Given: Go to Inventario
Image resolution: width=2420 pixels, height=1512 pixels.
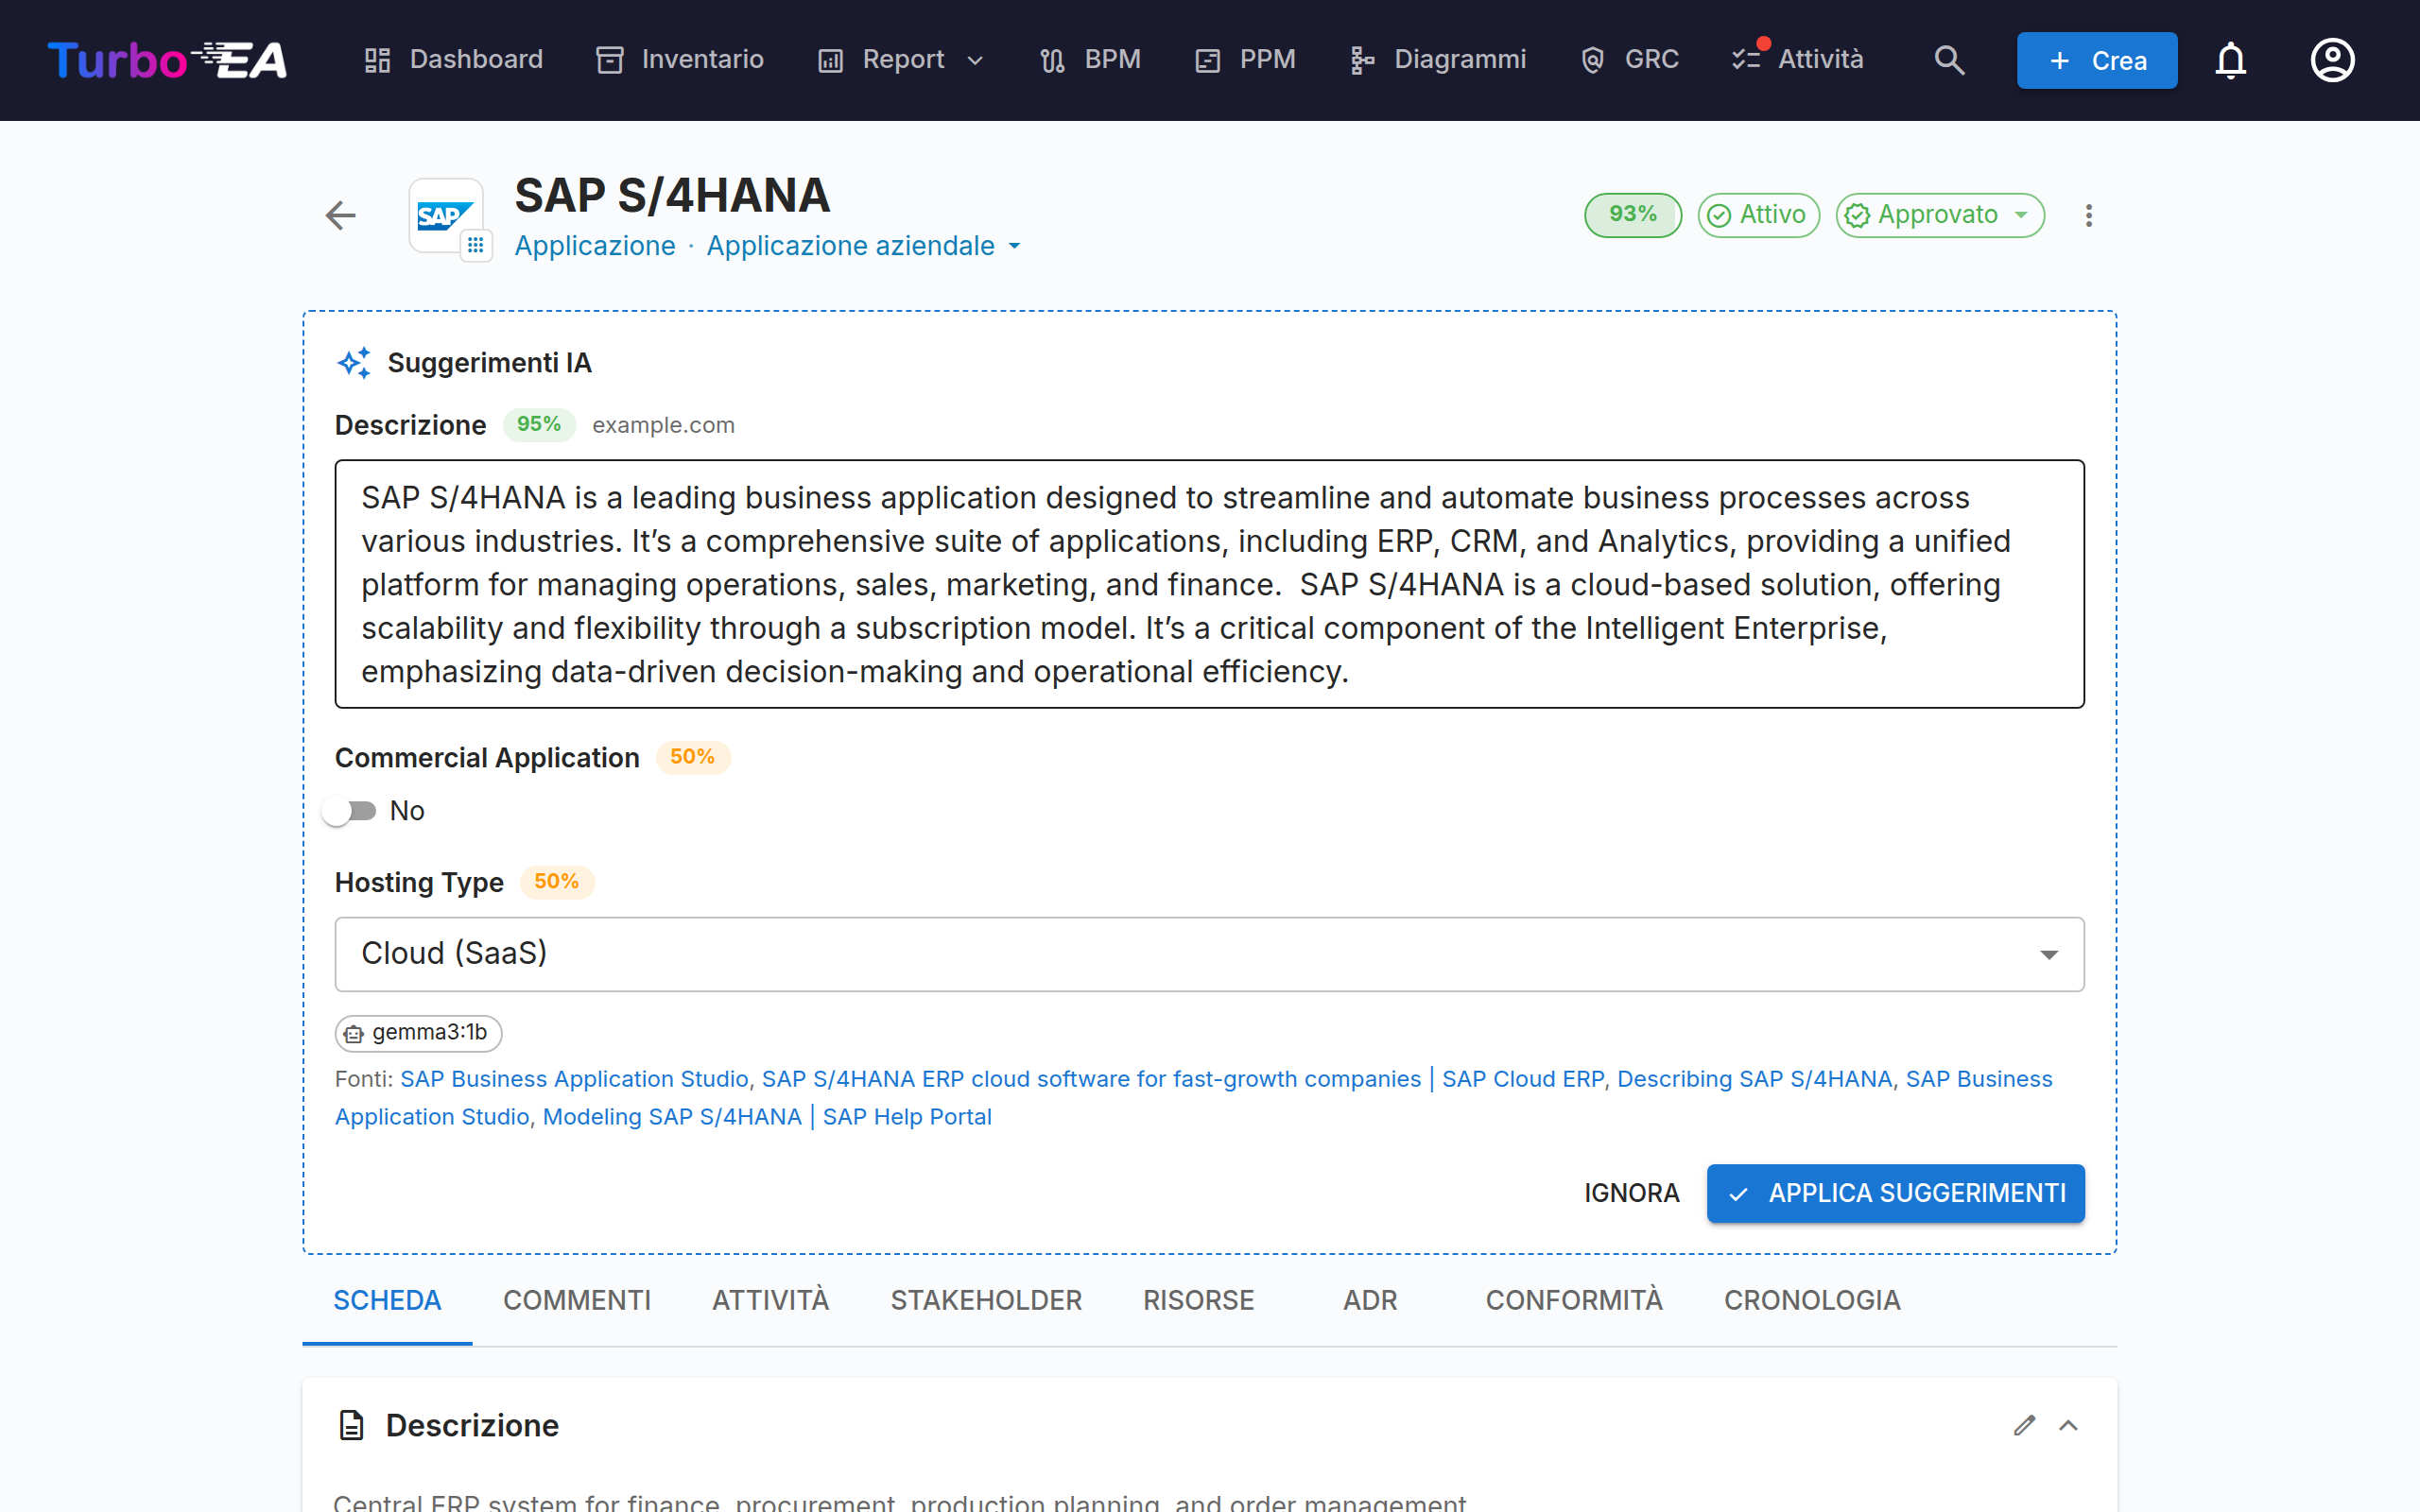Looking at the screenshot, I should tap(680, 60).
